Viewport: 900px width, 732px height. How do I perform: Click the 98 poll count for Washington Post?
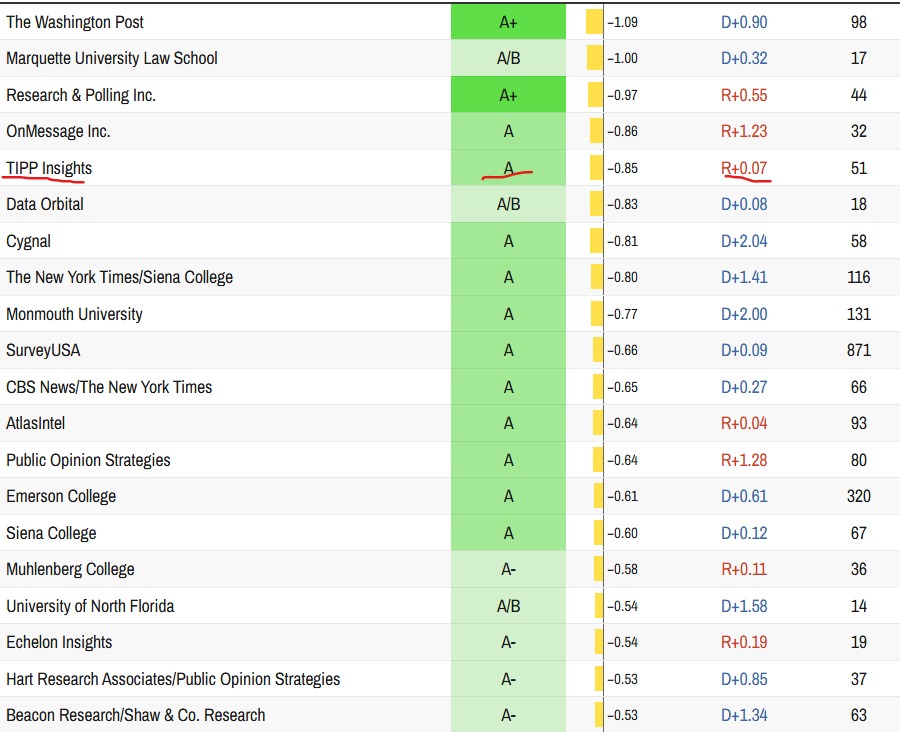click(x=859, y=22)
